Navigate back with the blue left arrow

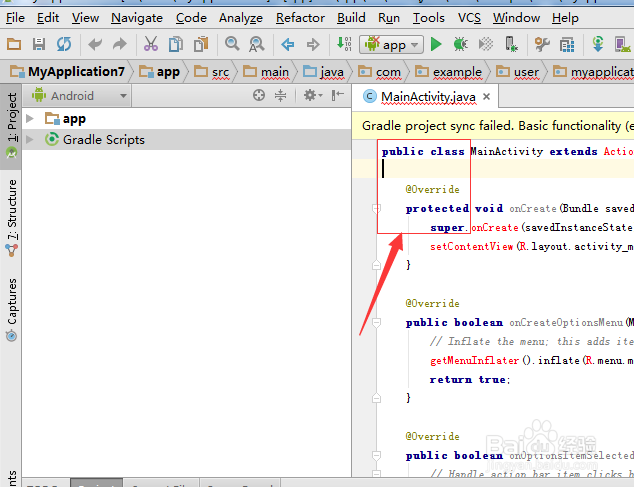coord(288,44)
